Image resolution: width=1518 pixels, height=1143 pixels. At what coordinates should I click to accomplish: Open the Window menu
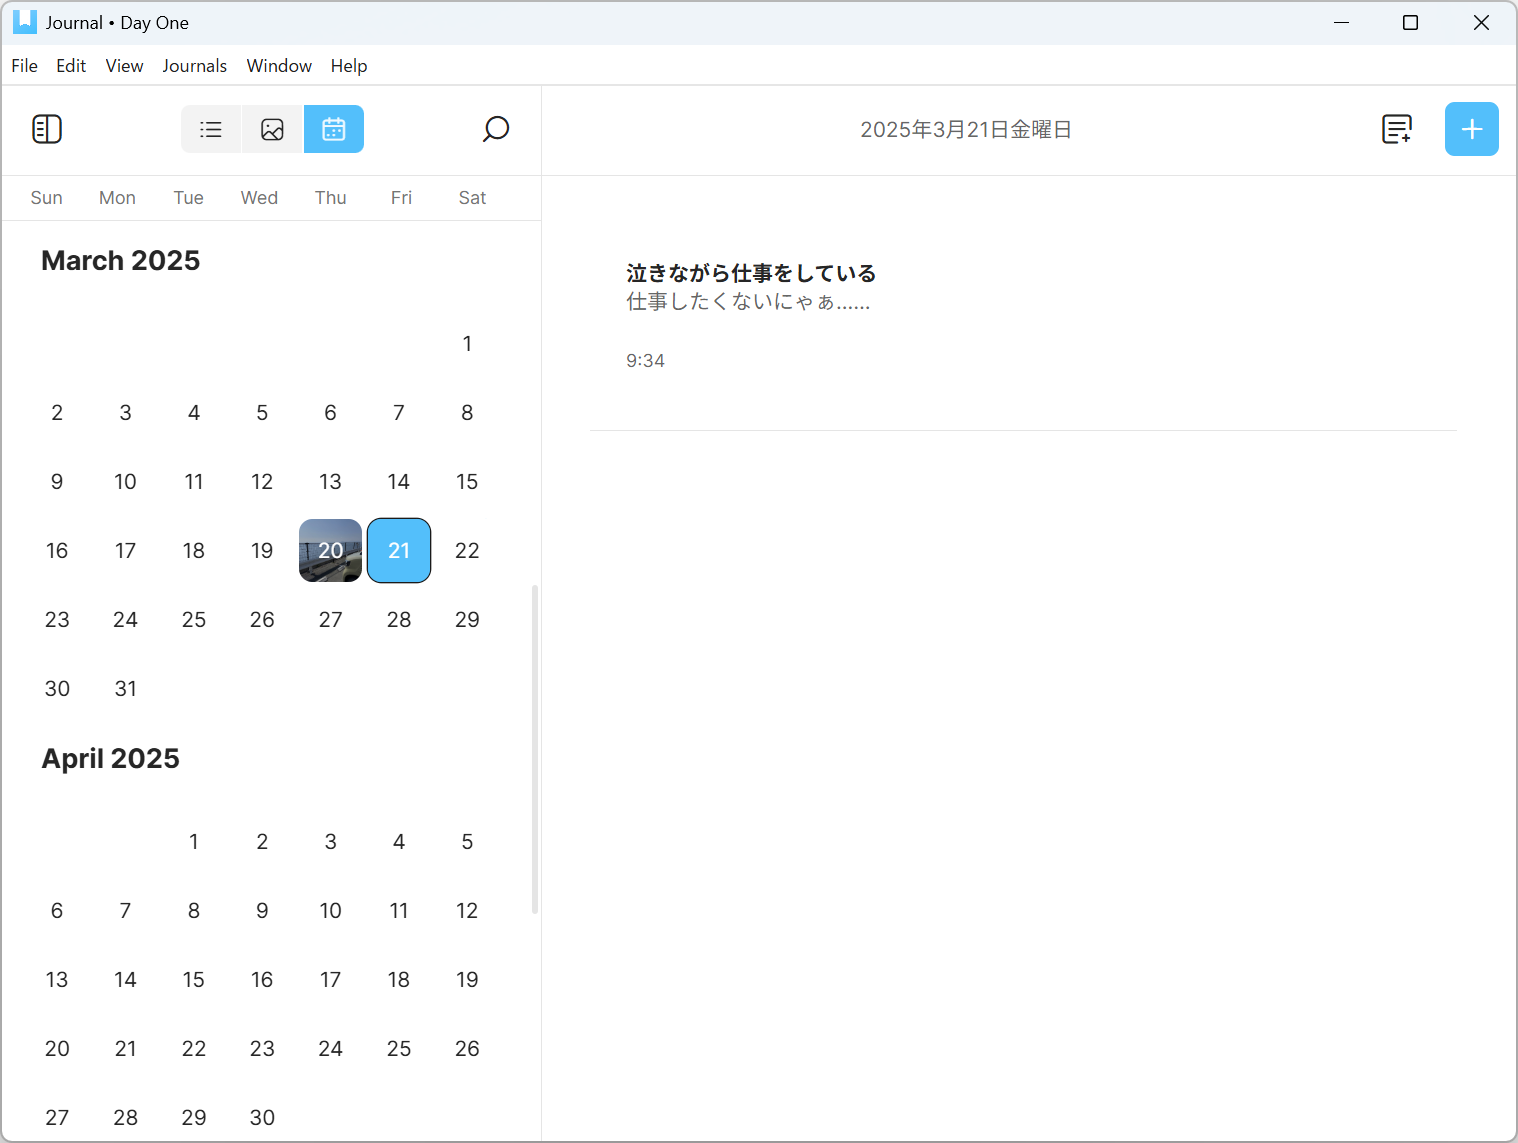(279, 66)
